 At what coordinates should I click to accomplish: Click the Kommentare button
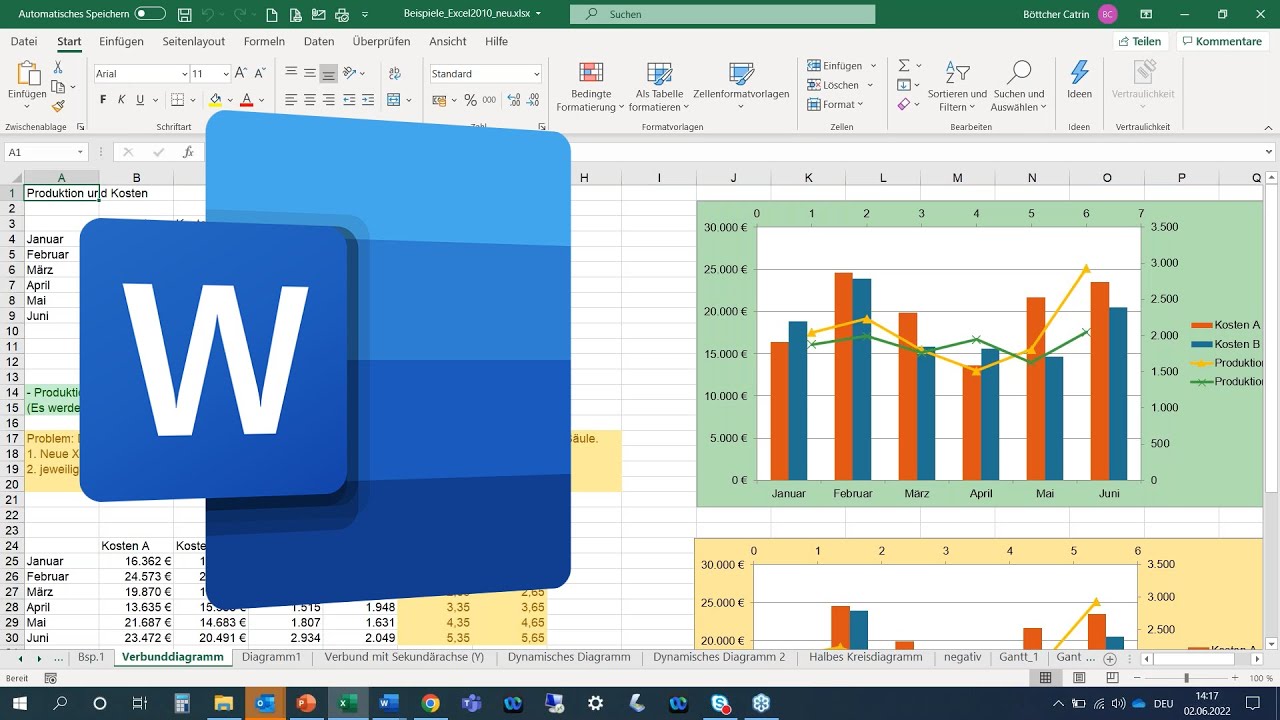[x=1222, y=41]
